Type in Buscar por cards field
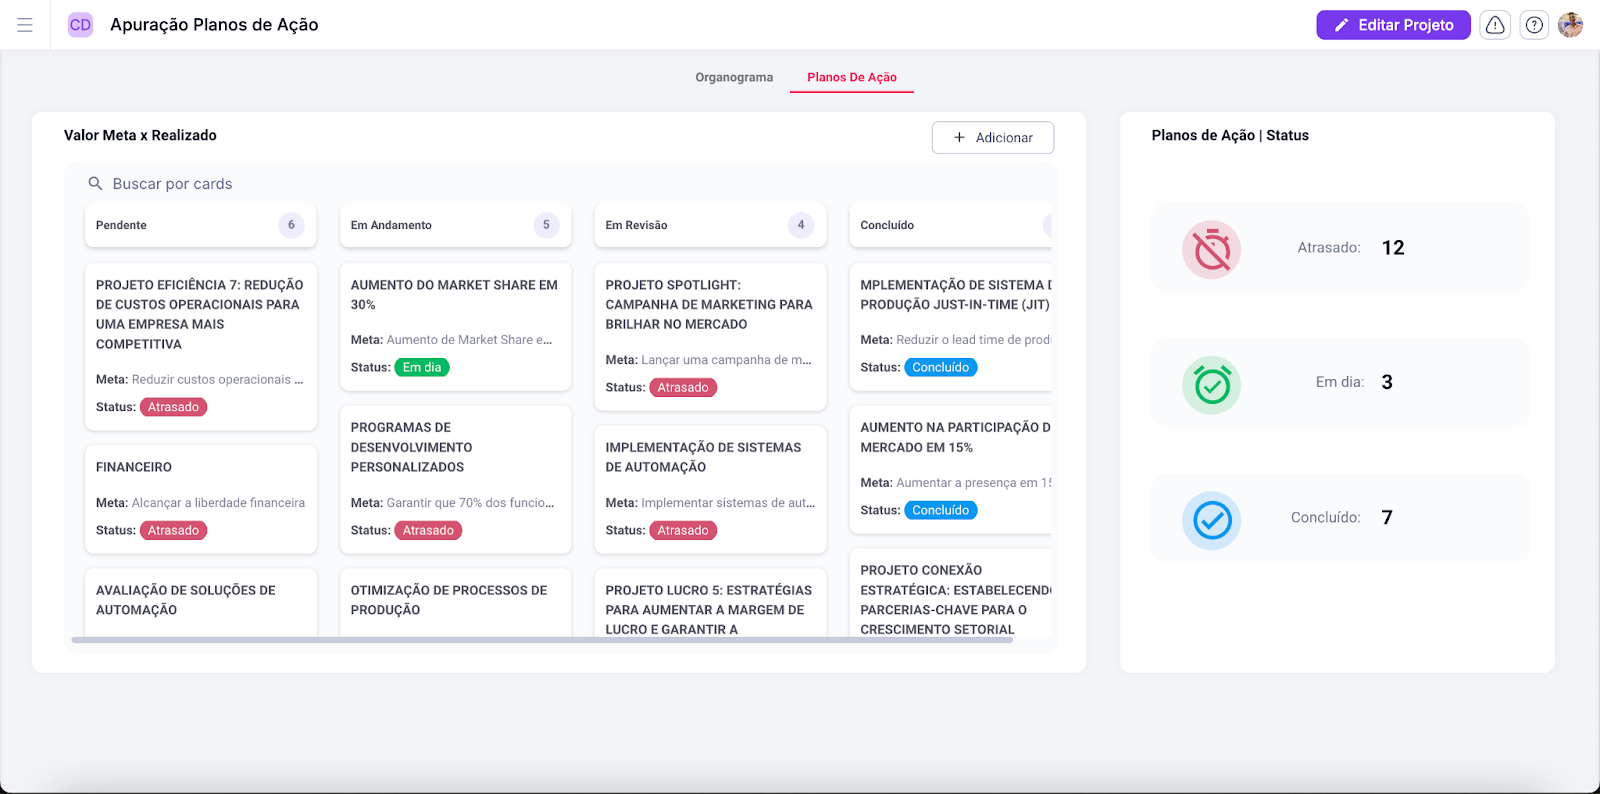 400,184
